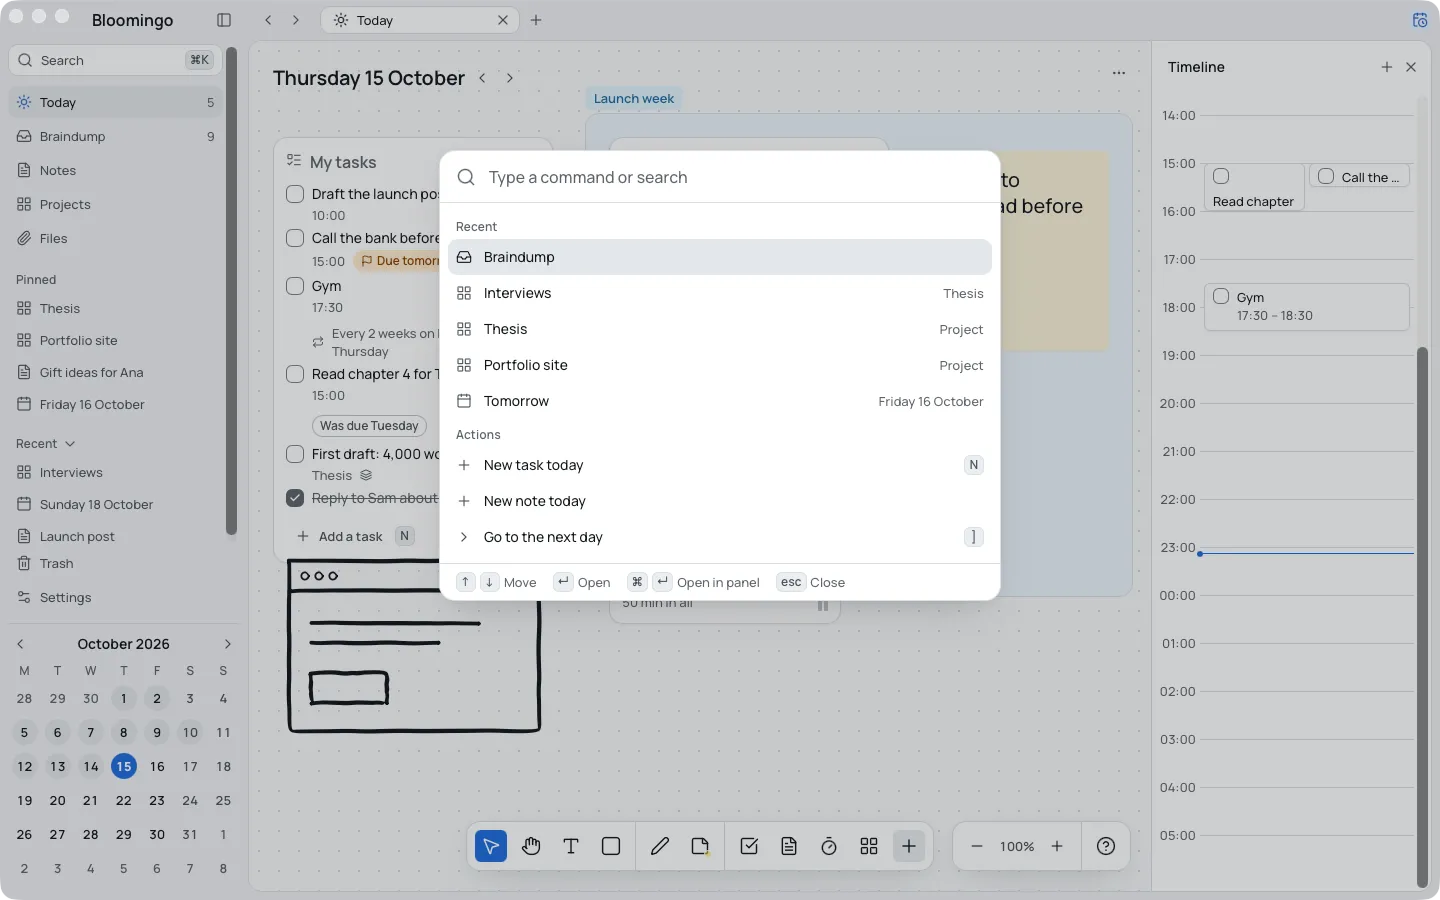
Task: Open Interviews from recent results
Action: 720,293
